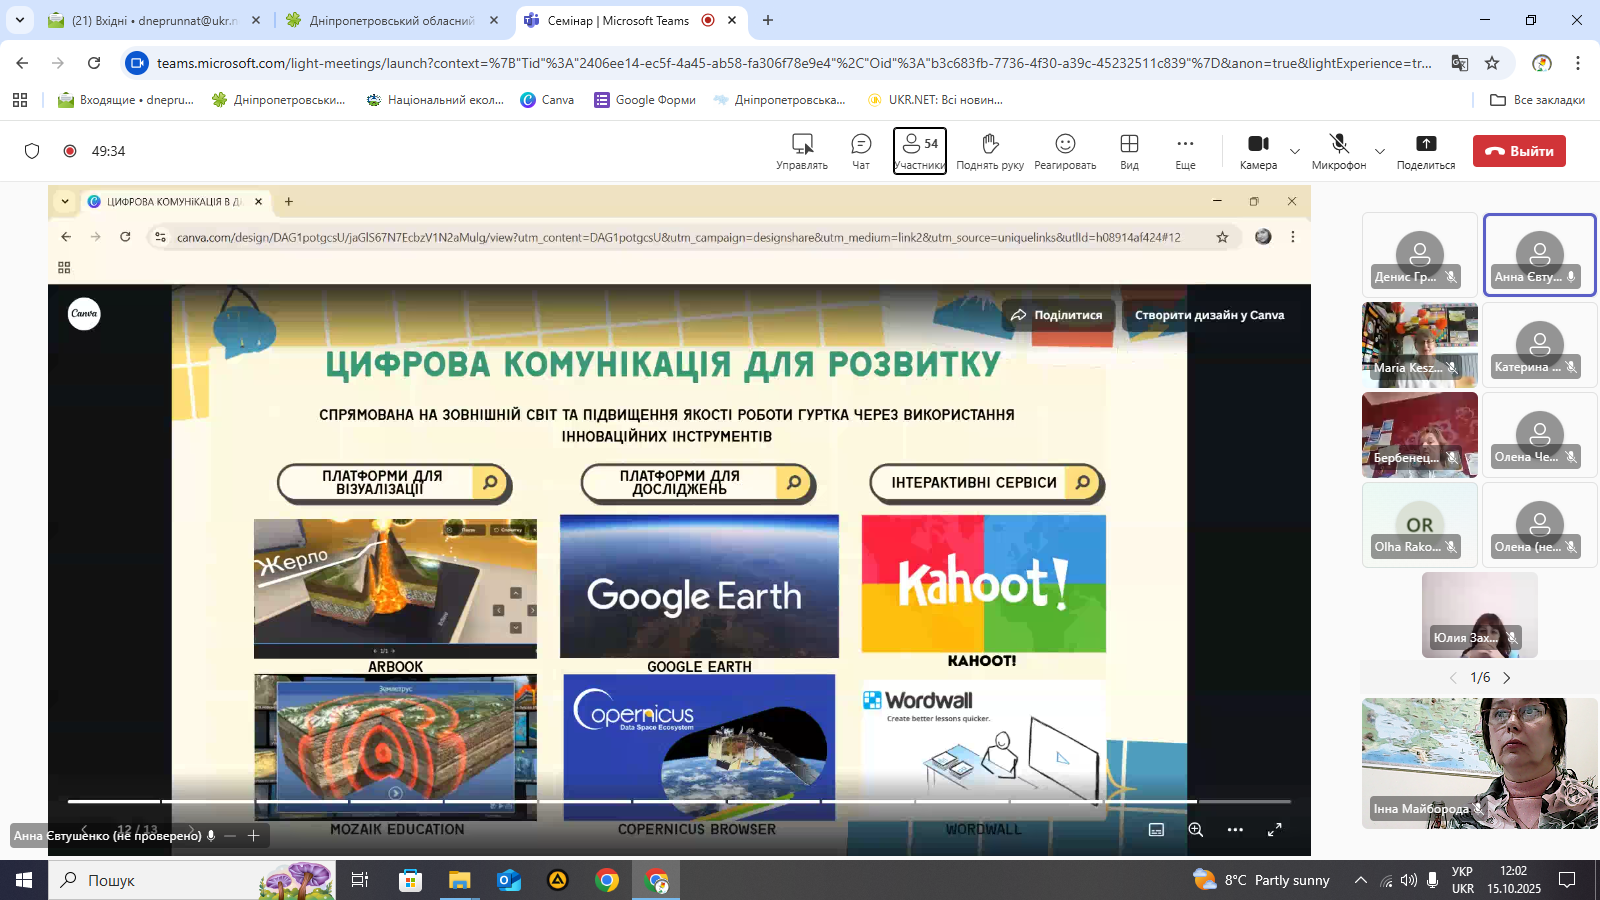Open the Participants list showing 54
Screen dimensions: 1600x900
919,150
